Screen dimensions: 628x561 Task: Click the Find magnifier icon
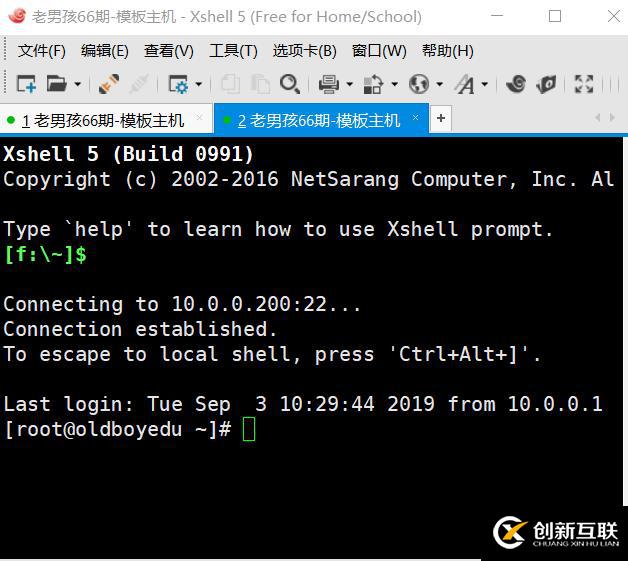point(290,84)
